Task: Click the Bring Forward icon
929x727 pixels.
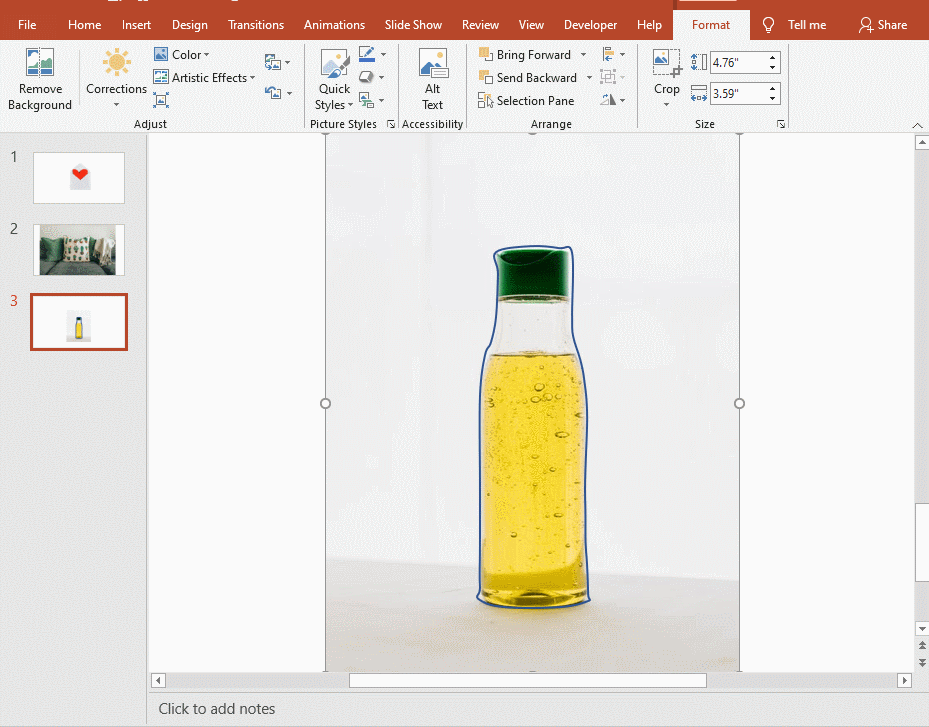Action: 485,54
